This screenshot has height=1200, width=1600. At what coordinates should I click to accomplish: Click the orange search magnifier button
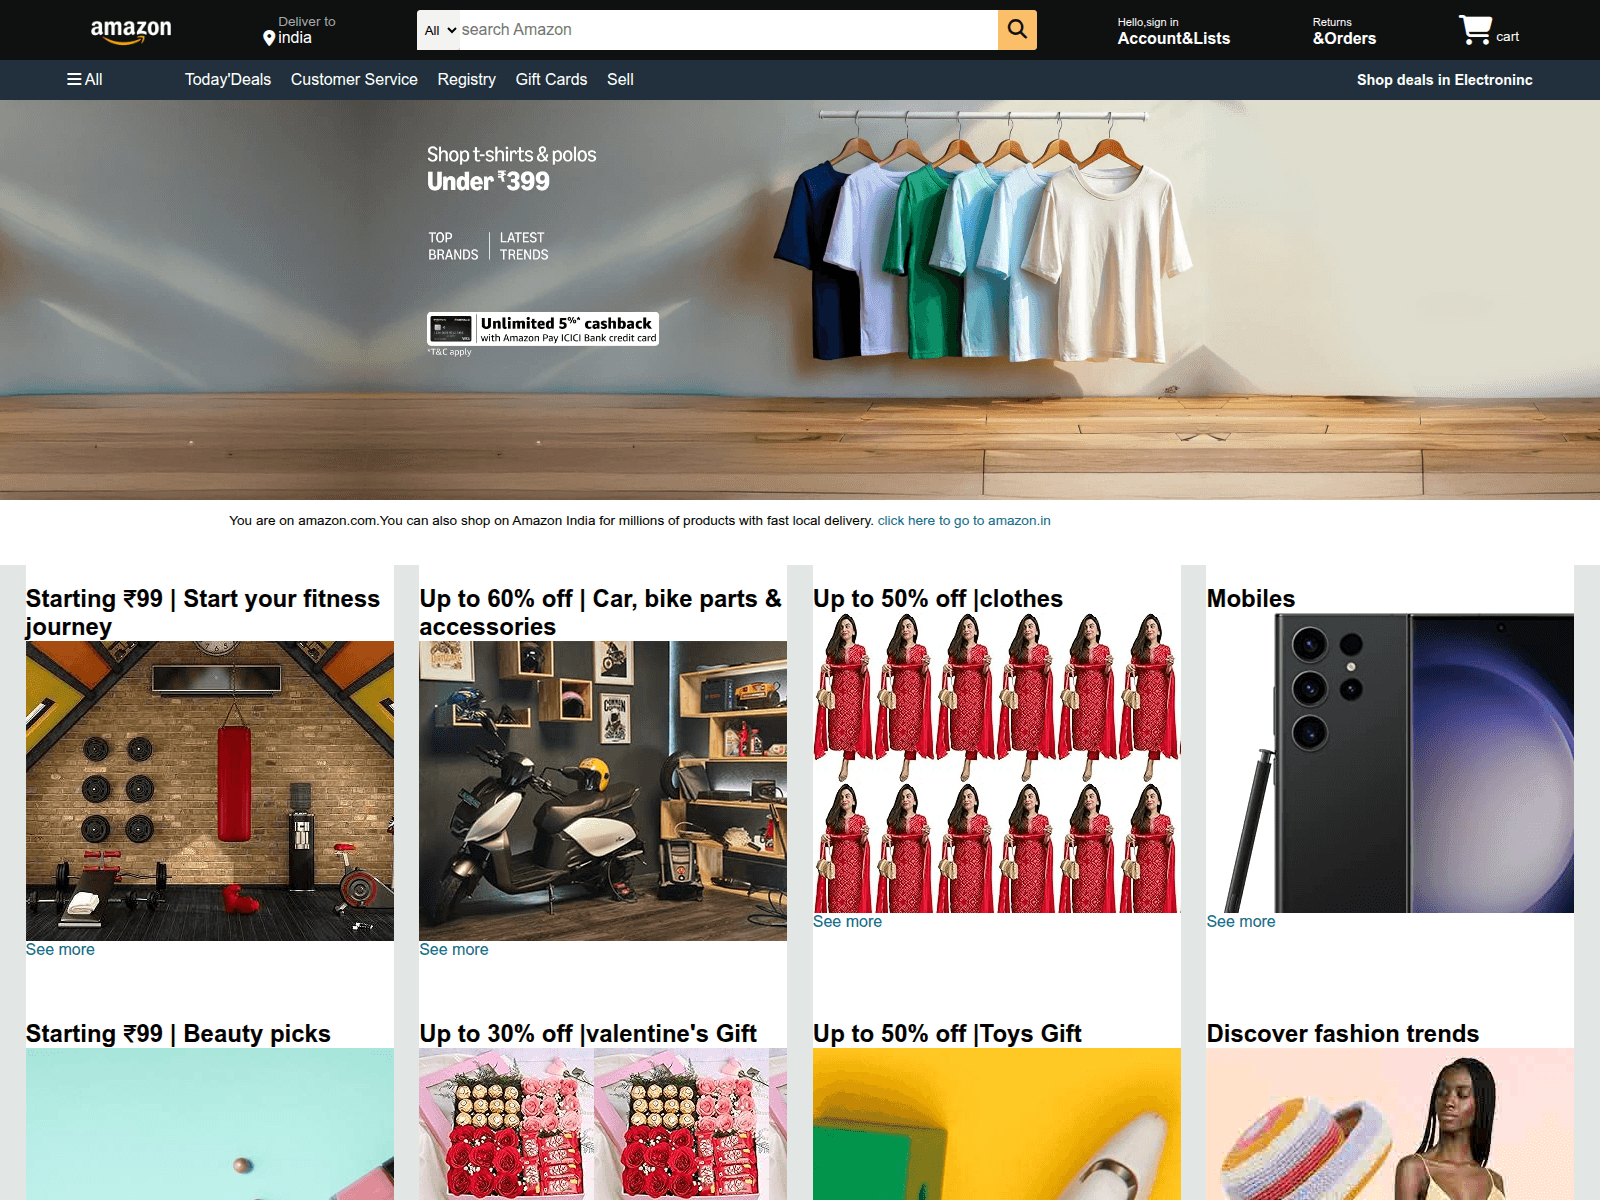point(1017,30)
